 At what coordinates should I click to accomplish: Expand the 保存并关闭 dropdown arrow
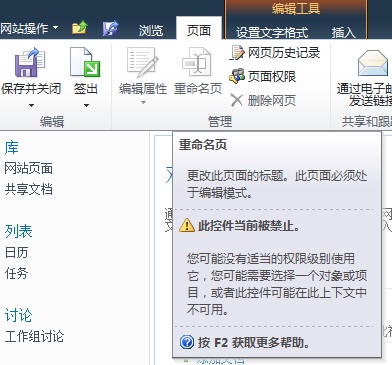click(31, 105)
